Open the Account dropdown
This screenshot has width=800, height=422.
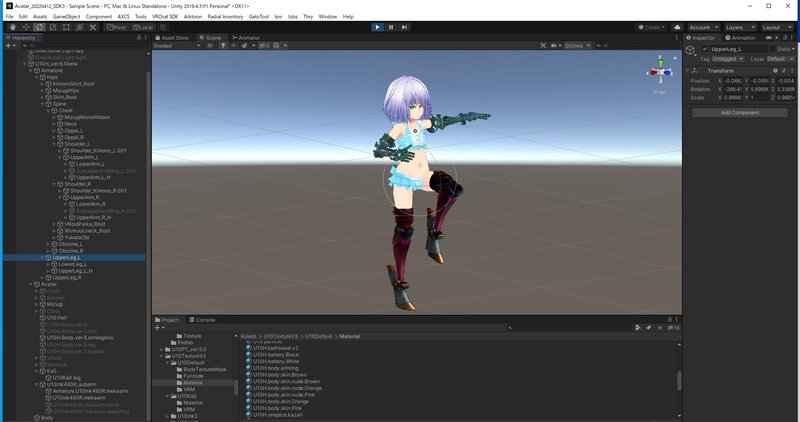pyautogui.click(x=703, y=27)
